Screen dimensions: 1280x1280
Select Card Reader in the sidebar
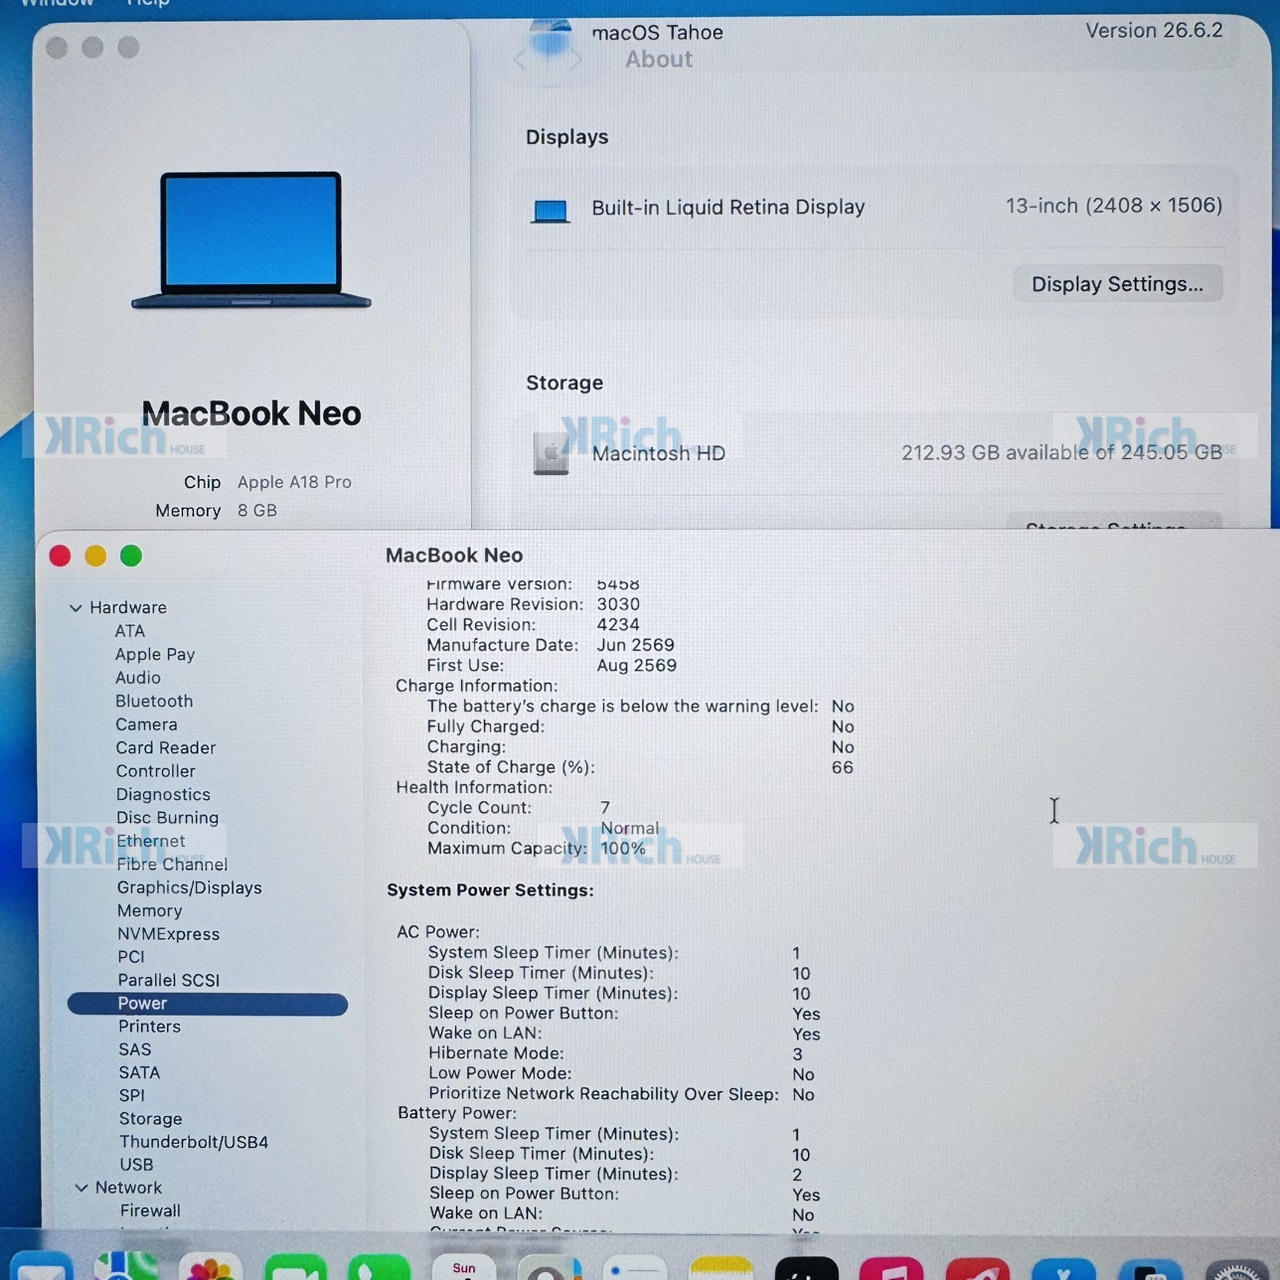click(x=166, y=747)
